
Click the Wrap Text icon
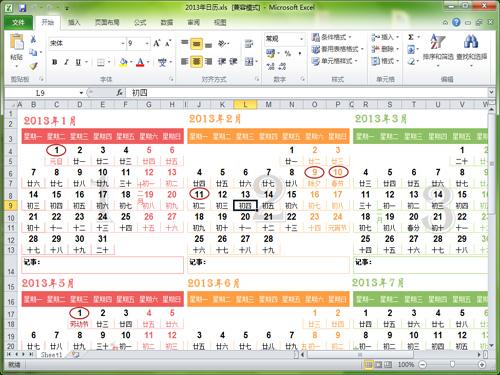(x=249, y=44)
